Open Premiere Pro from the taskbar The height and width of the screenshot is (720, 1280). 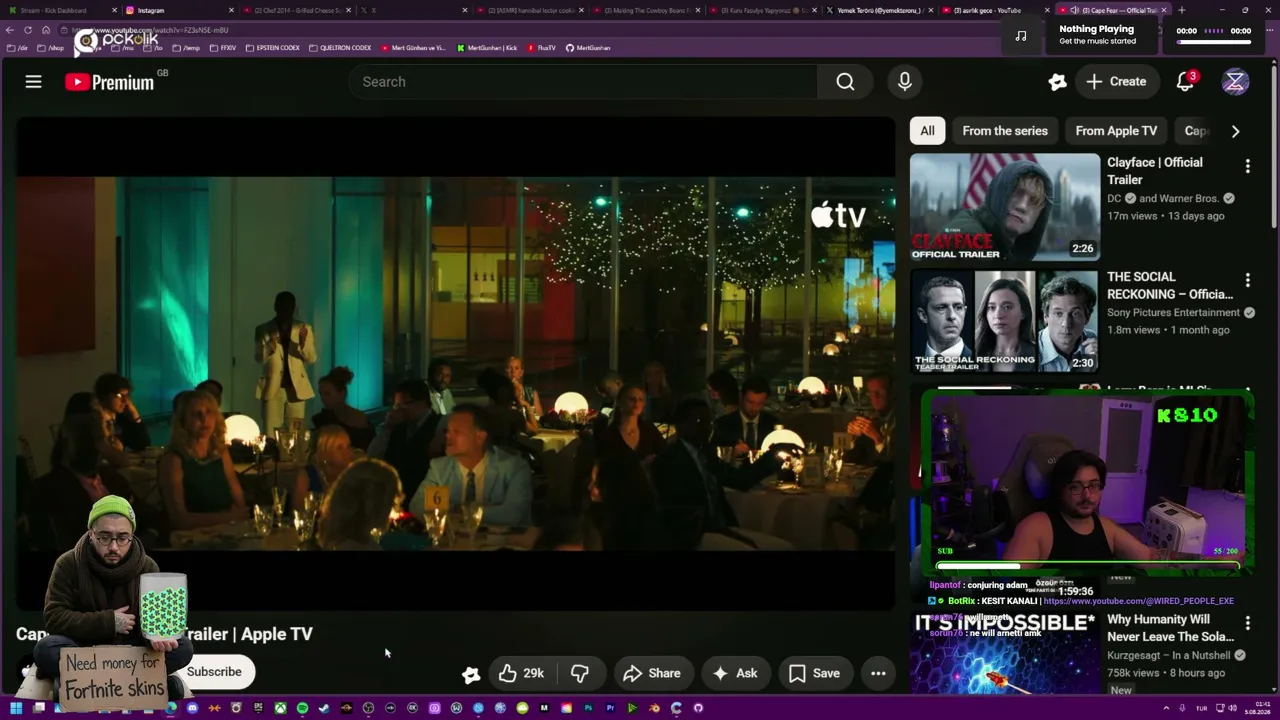[610, 708]
